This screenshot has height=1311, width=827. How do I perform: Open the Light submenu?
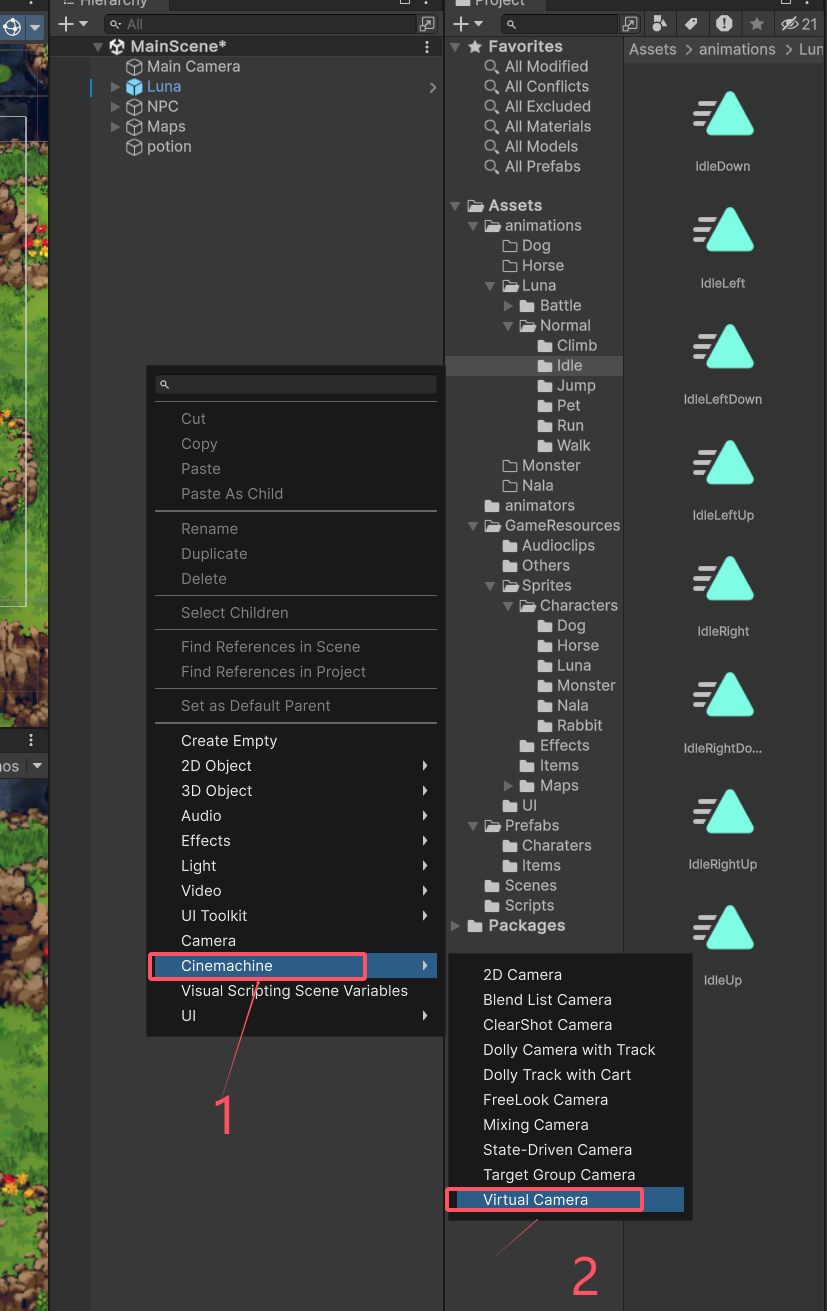(296, 866)
